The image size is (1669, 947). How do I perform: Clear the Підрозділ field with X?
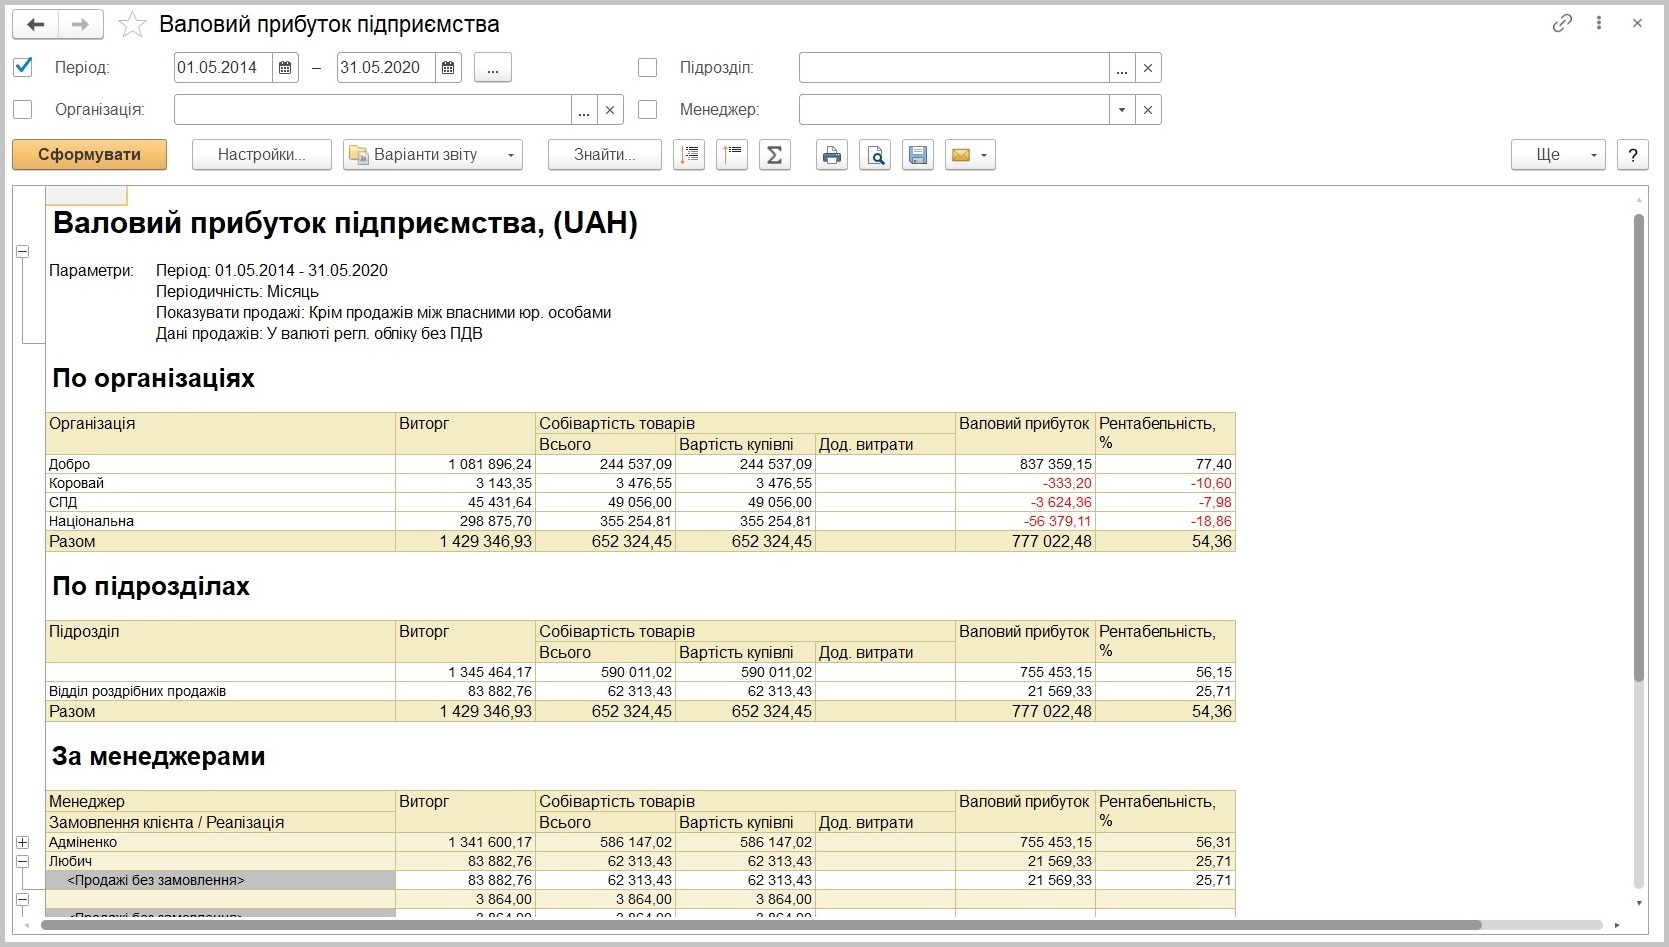[1148, 68]
